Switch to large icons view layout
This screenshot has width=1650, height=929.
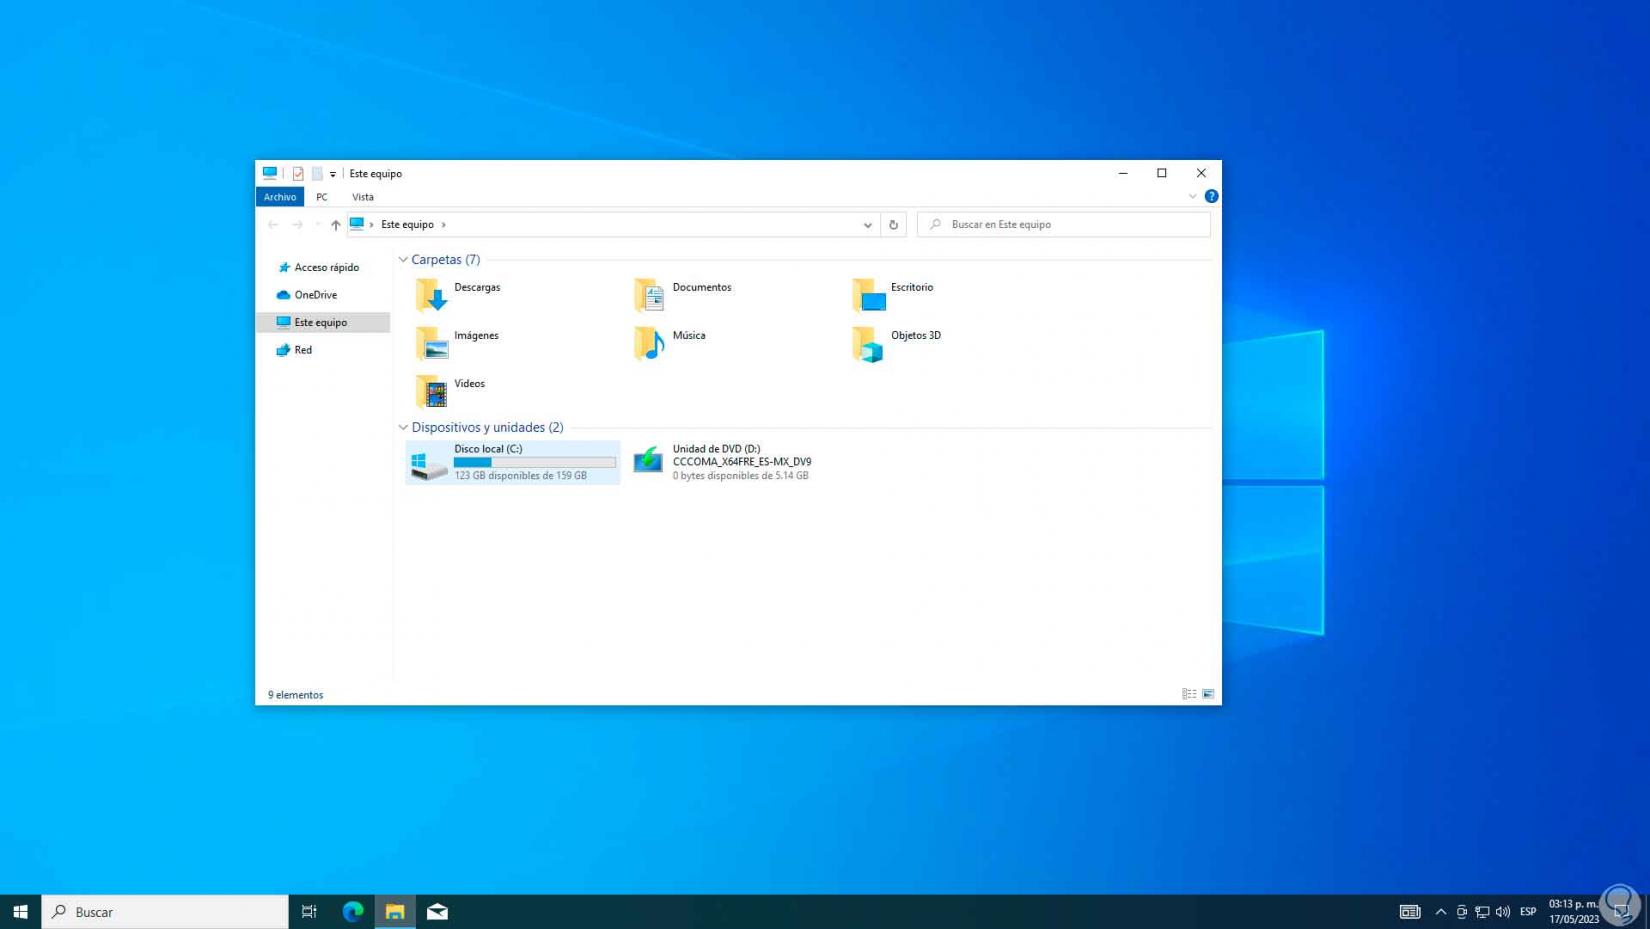(x=1208, y=694)
